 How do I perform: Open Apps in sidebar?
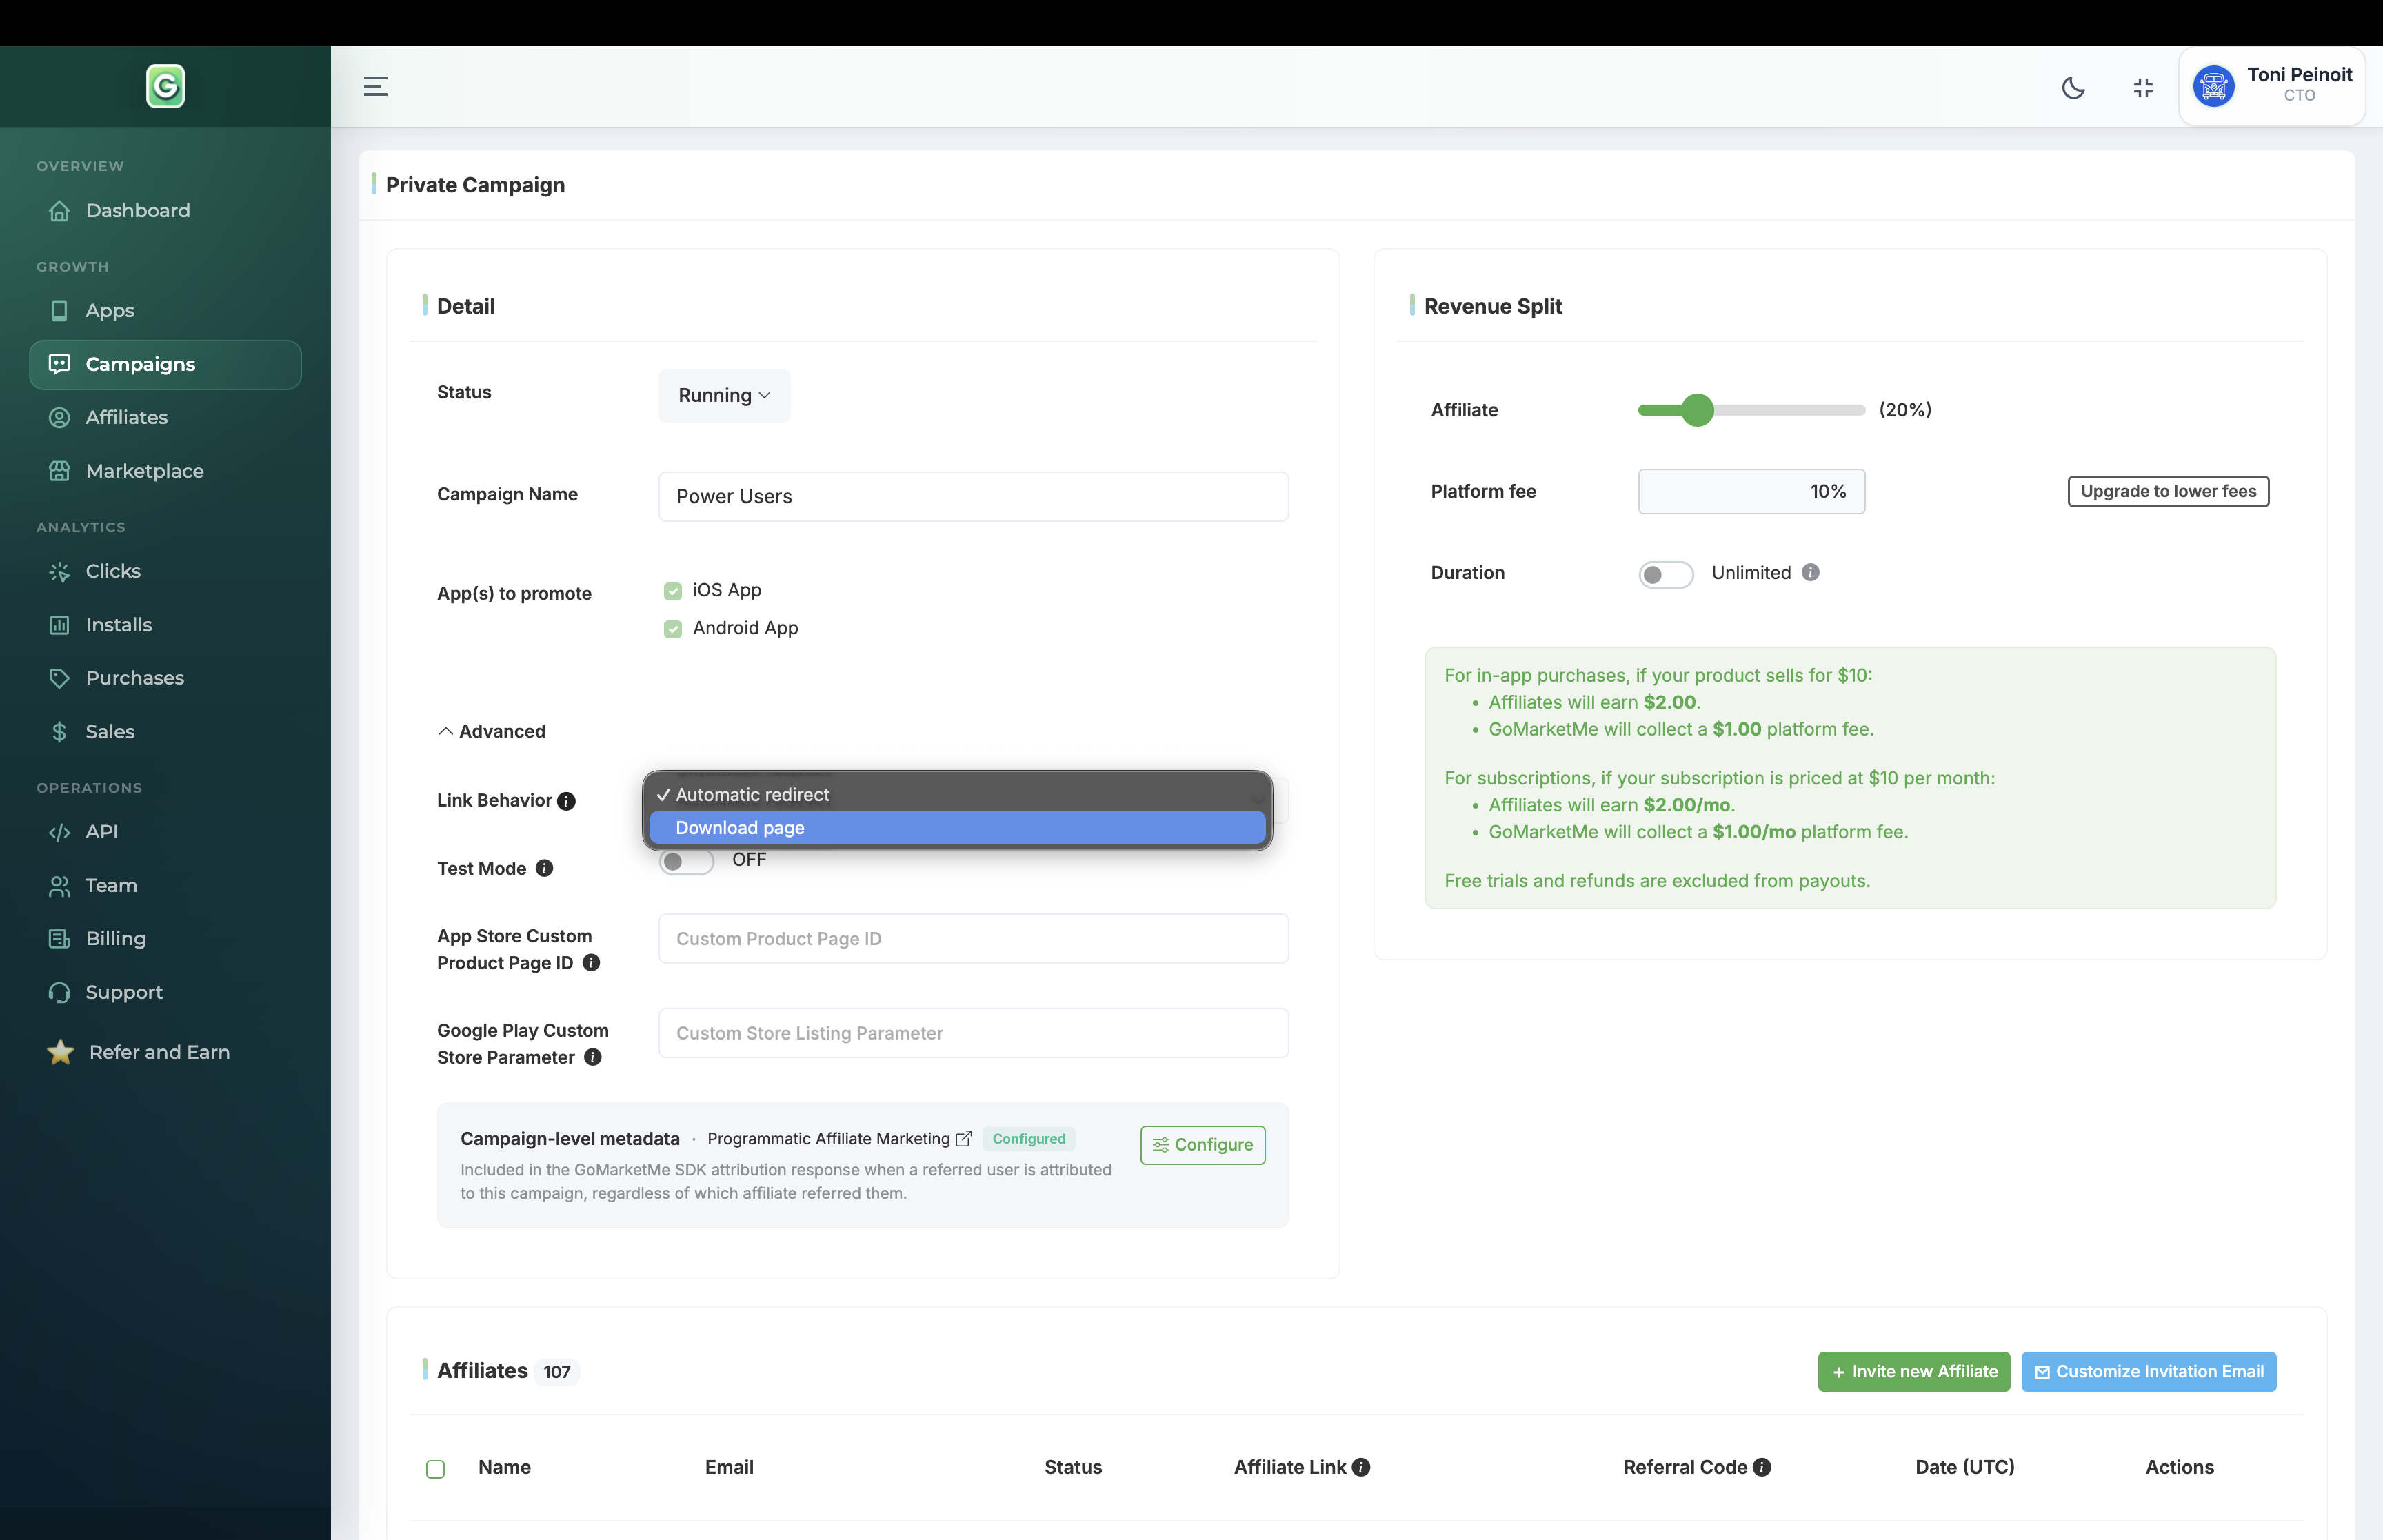click(165, 311)
